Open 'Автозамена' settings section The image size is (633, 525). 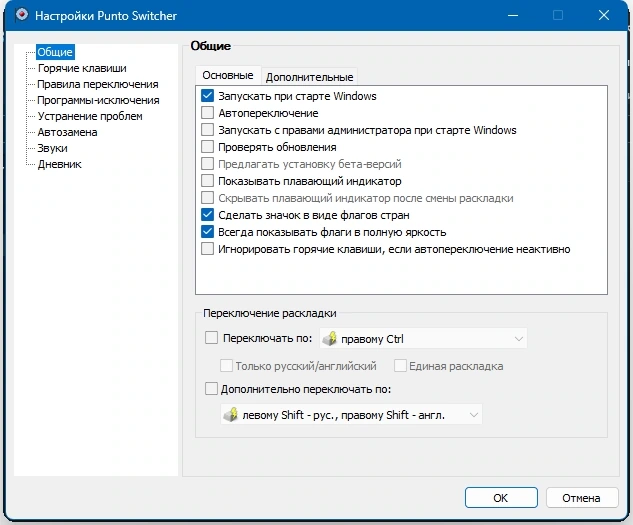(67, 132)
